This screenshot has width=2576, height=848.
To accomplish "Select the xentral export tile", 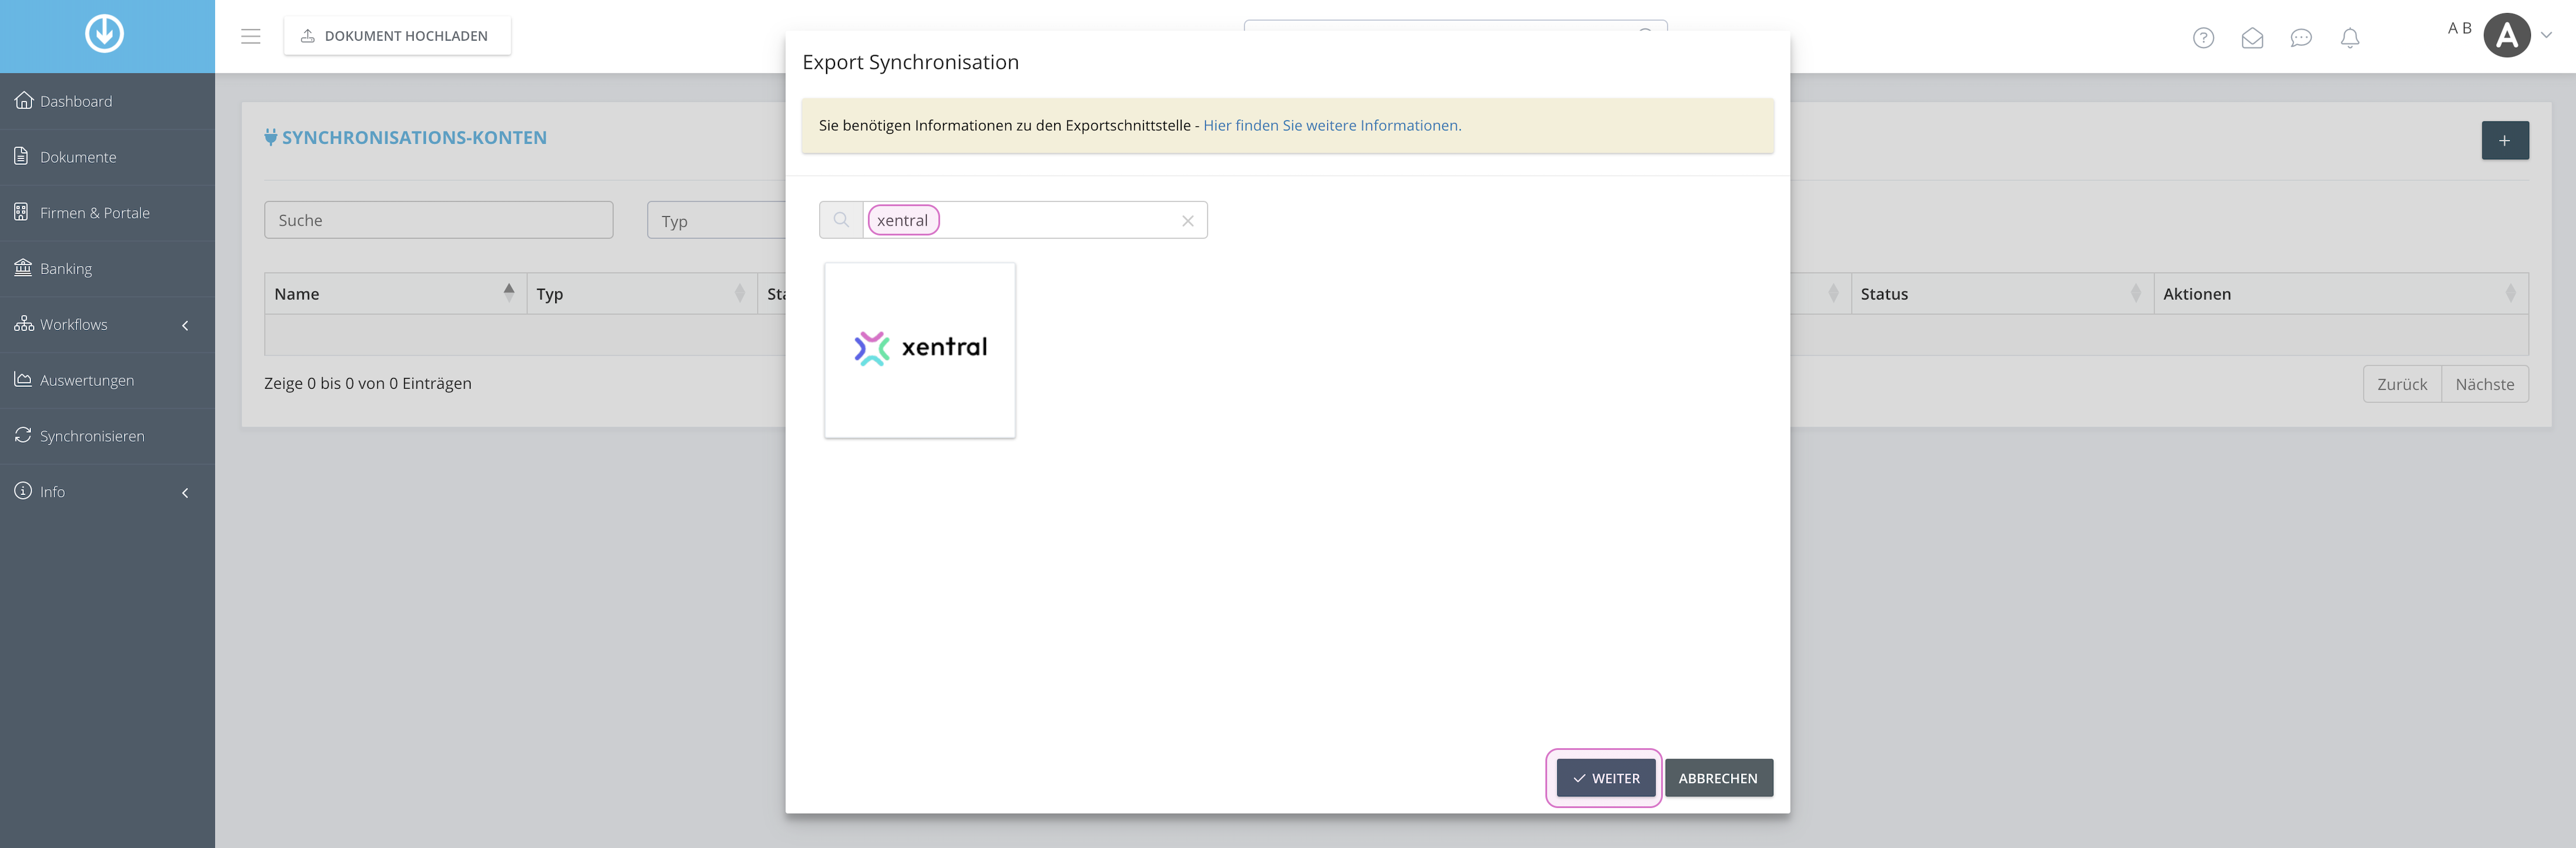I will 920,350.
